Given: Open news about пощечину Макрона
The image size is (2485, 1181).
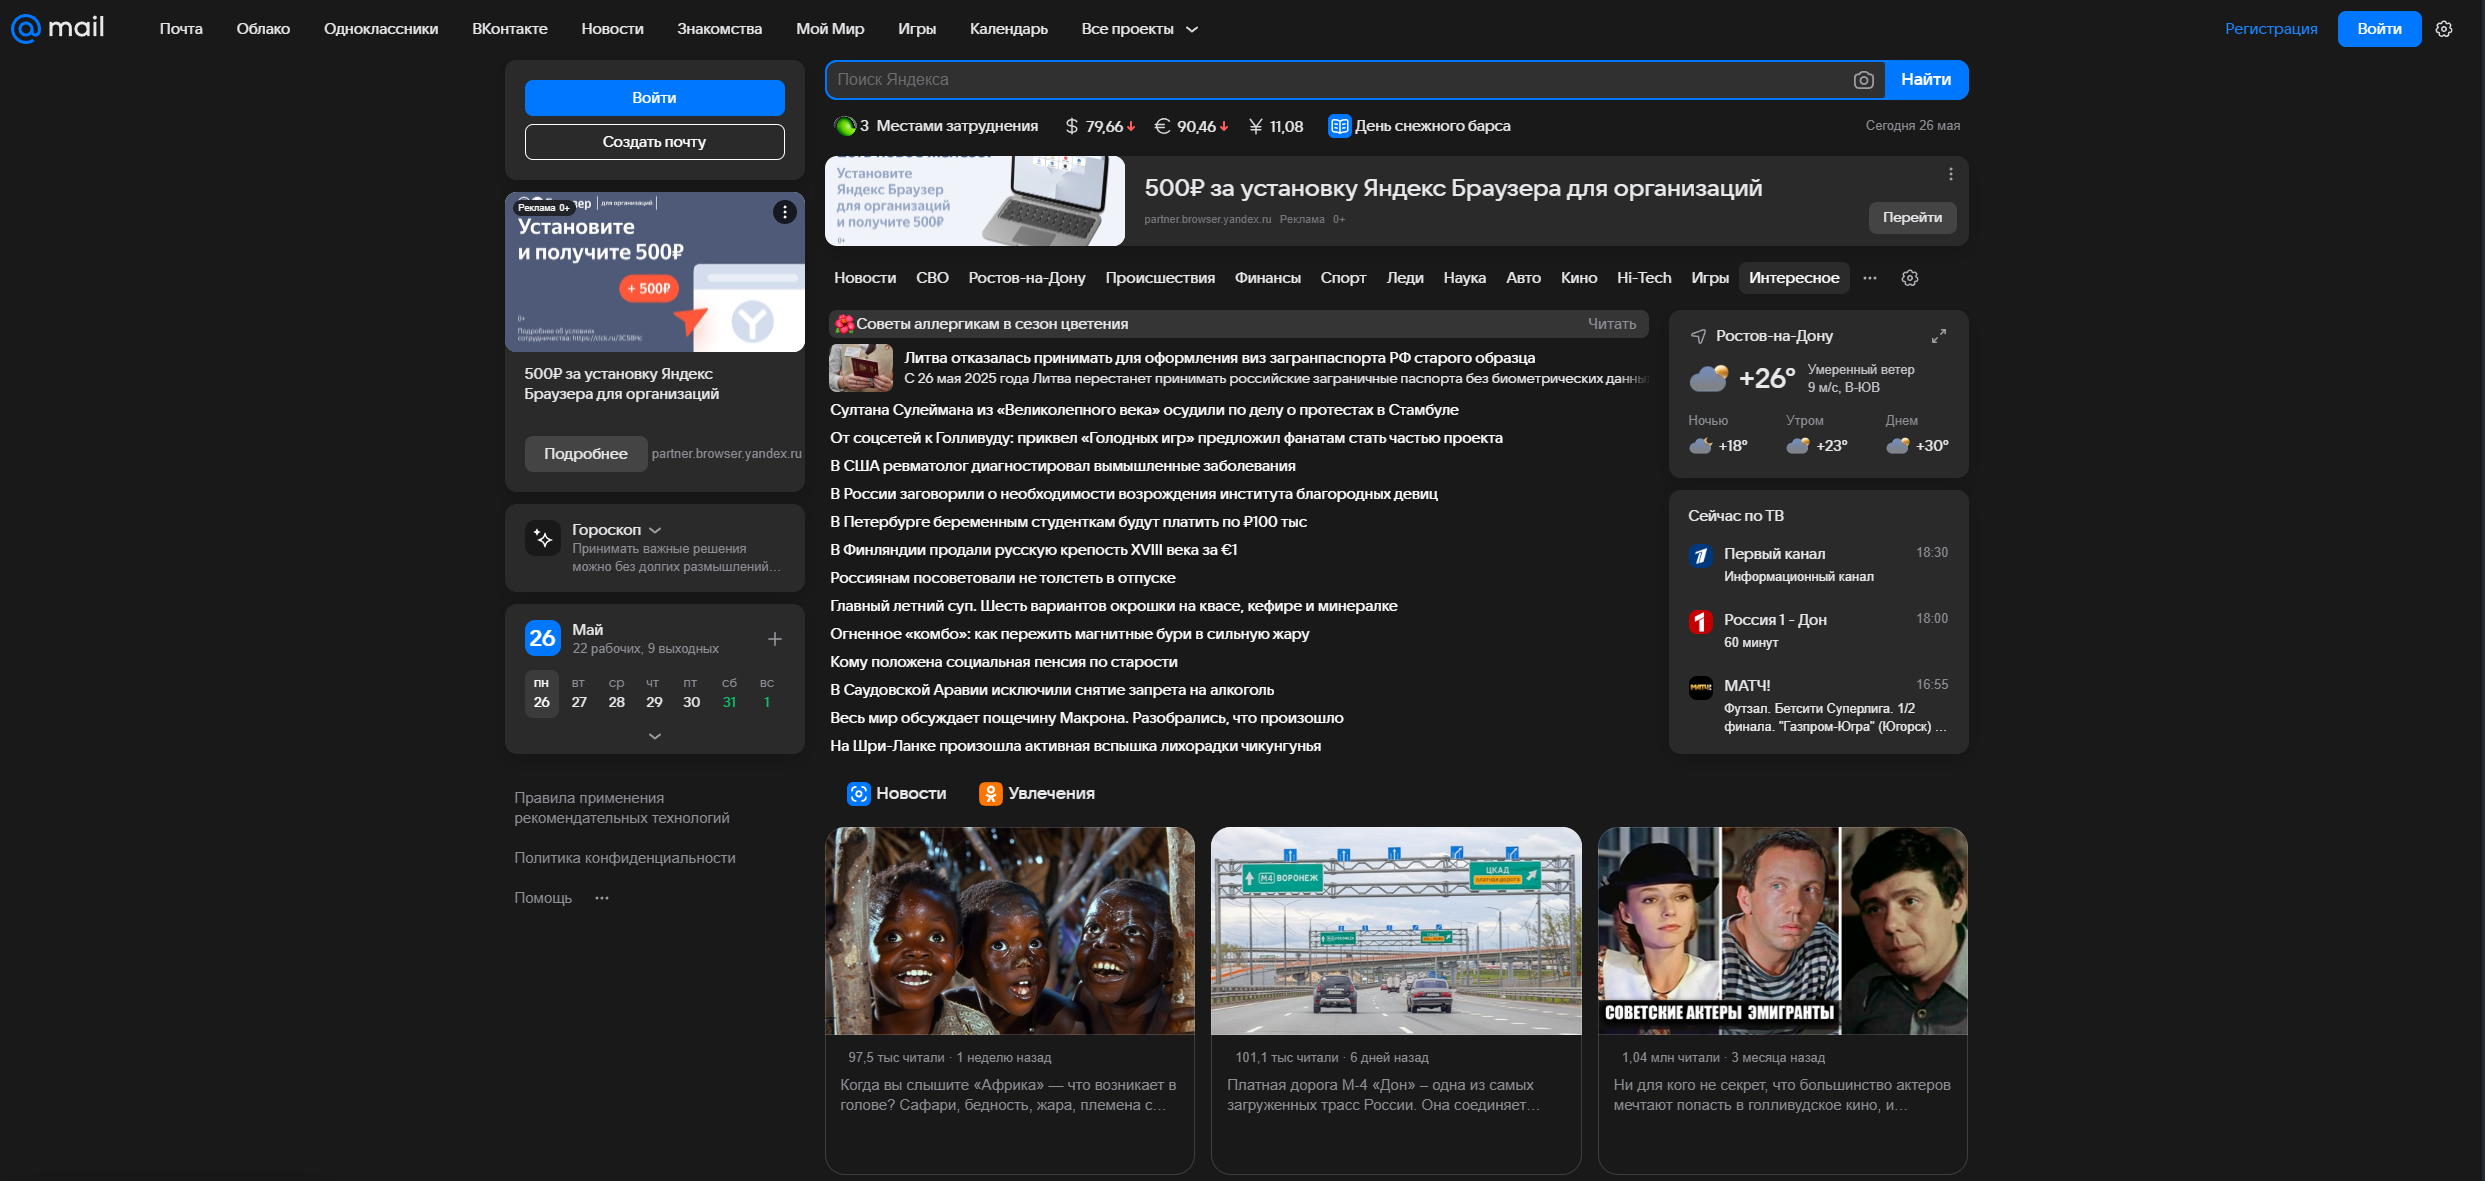Looking at the screenshot, I should (x=1087, y=718).
